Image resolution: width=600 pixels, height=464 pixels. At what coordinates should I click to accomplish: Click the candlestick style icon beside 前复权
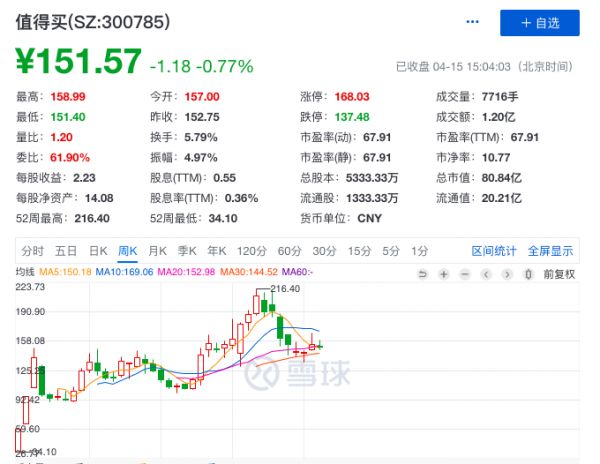tap(525, 274)
